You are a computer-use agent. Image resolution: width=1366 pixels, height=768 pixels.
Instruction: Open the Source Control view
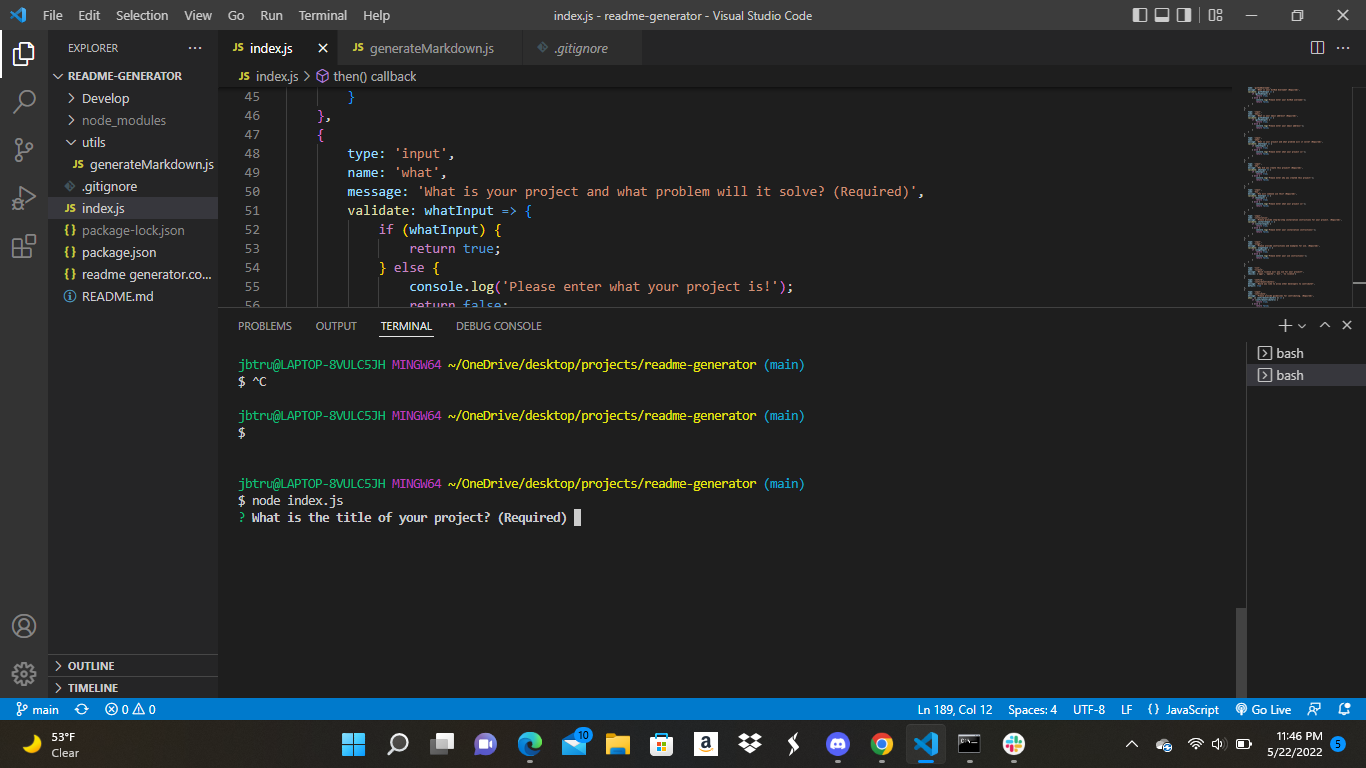[24, 149]
